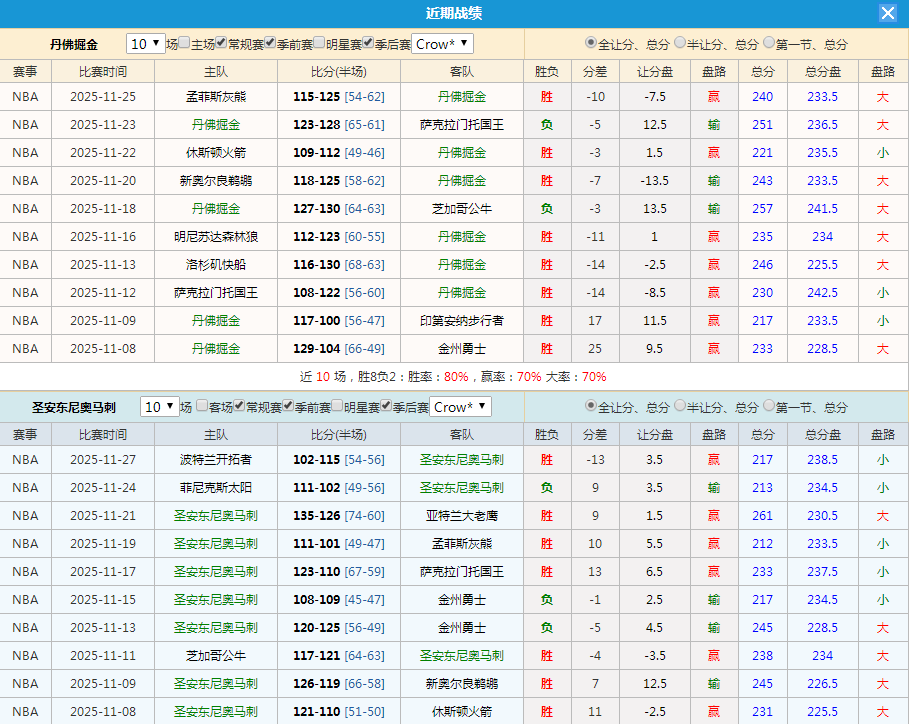Check the 明星赛 checkbox in the Nuggets row
This screenshot has width=909, height=724.
(x=317, y=44)
